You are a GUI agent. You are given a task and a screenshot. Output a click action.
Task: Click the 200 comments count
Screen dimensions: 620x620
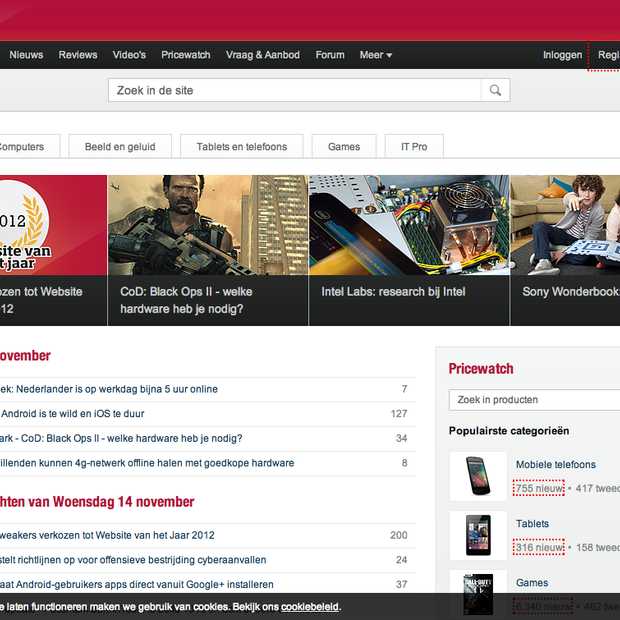point(399,535)
